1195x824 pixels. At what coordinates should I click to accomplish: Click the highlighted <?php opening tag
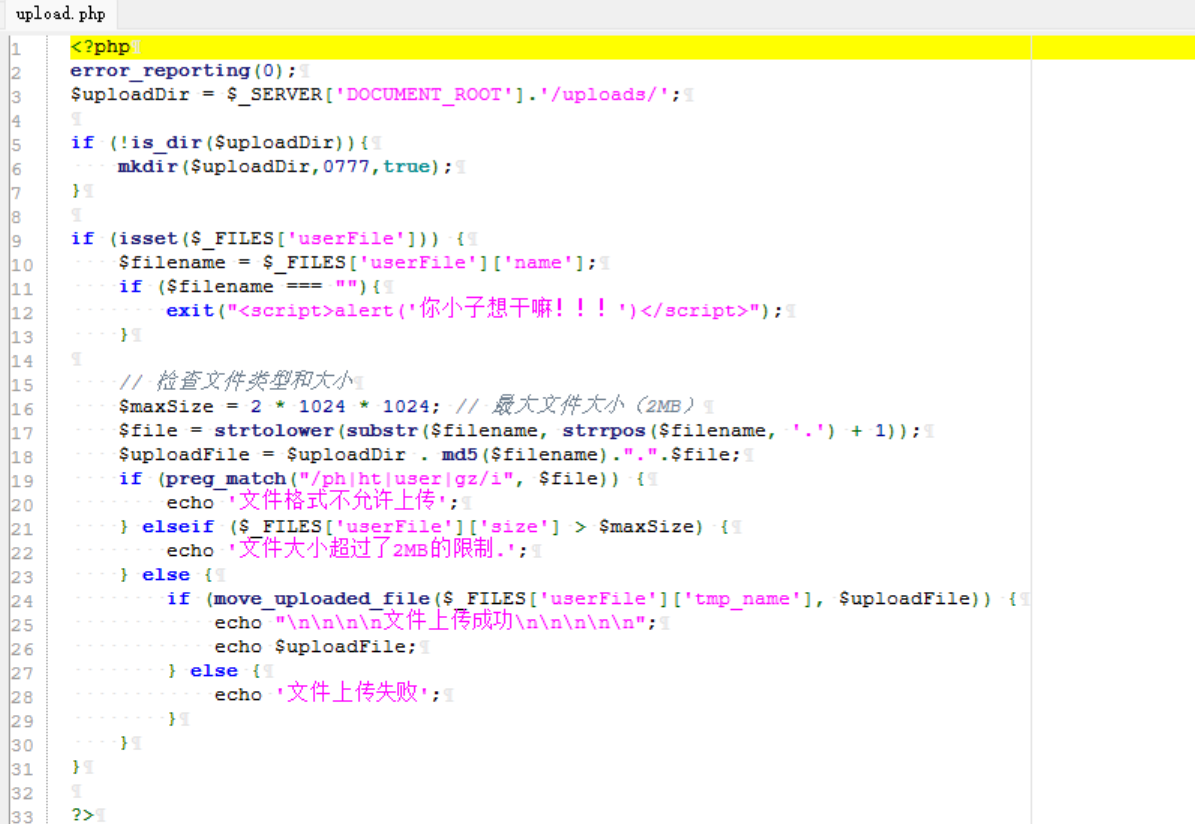click(100, 46)
